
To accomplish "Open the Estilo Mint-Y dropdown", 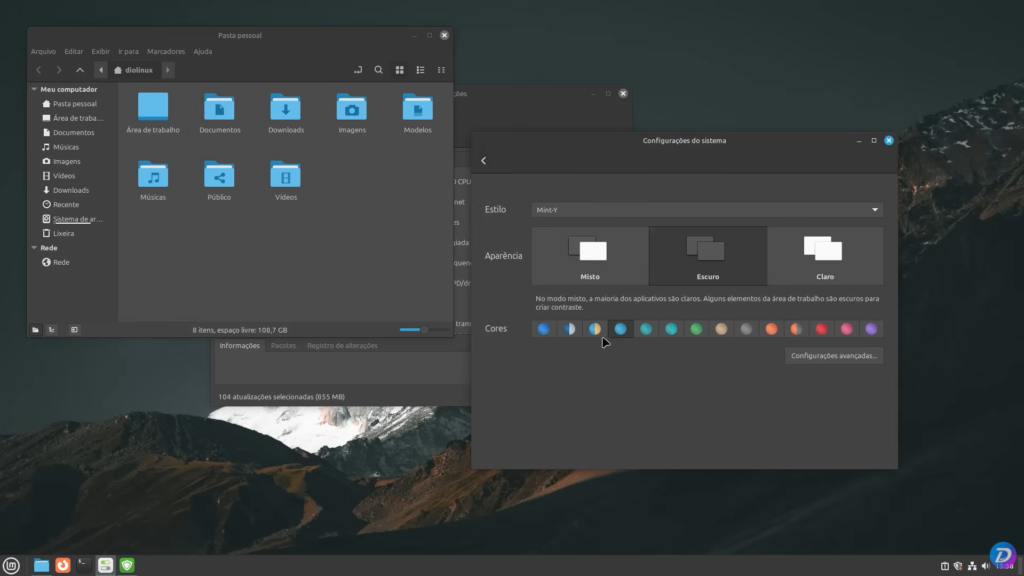I will click(x=706, y=210).
